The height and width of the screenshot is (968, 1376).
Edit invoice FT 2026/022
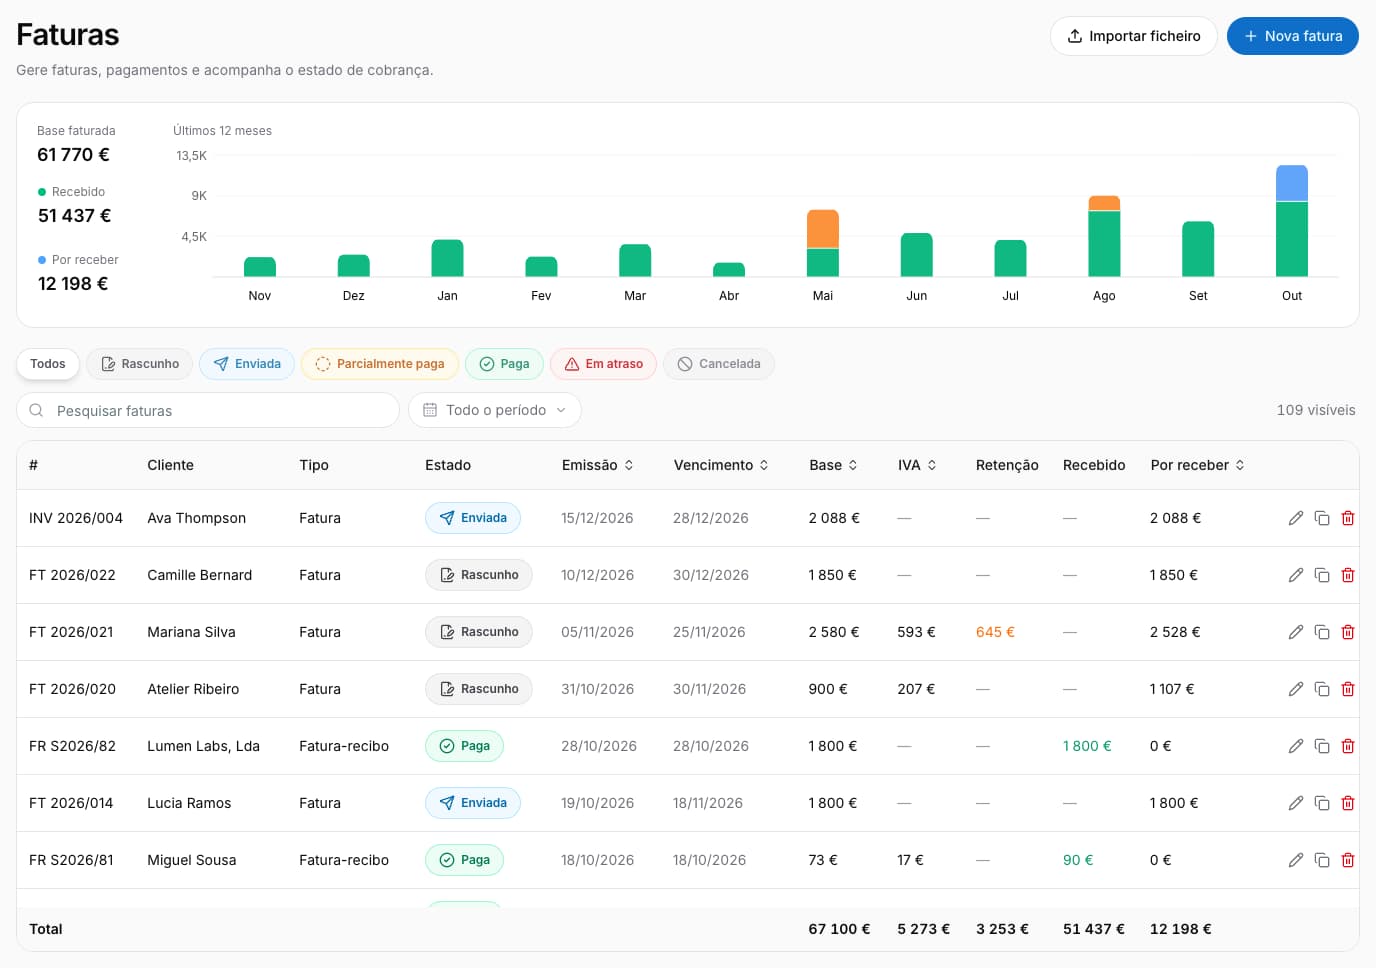click(x=1296, y=575)
